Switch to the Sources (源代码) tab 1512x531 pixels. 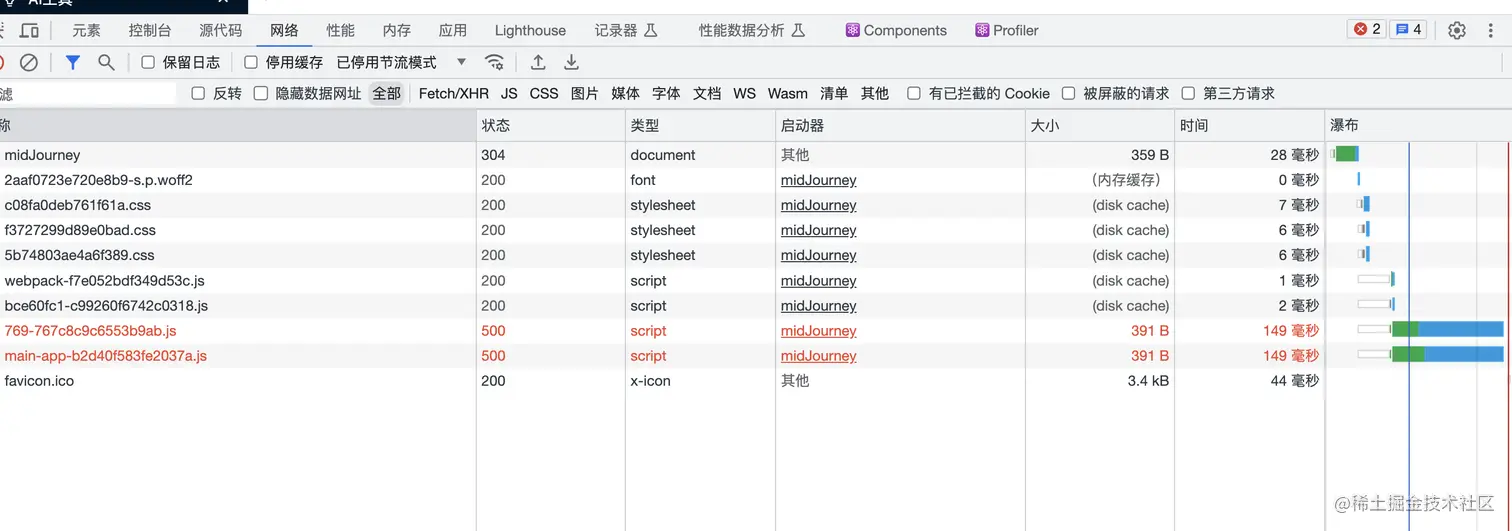tap(220, 30)
